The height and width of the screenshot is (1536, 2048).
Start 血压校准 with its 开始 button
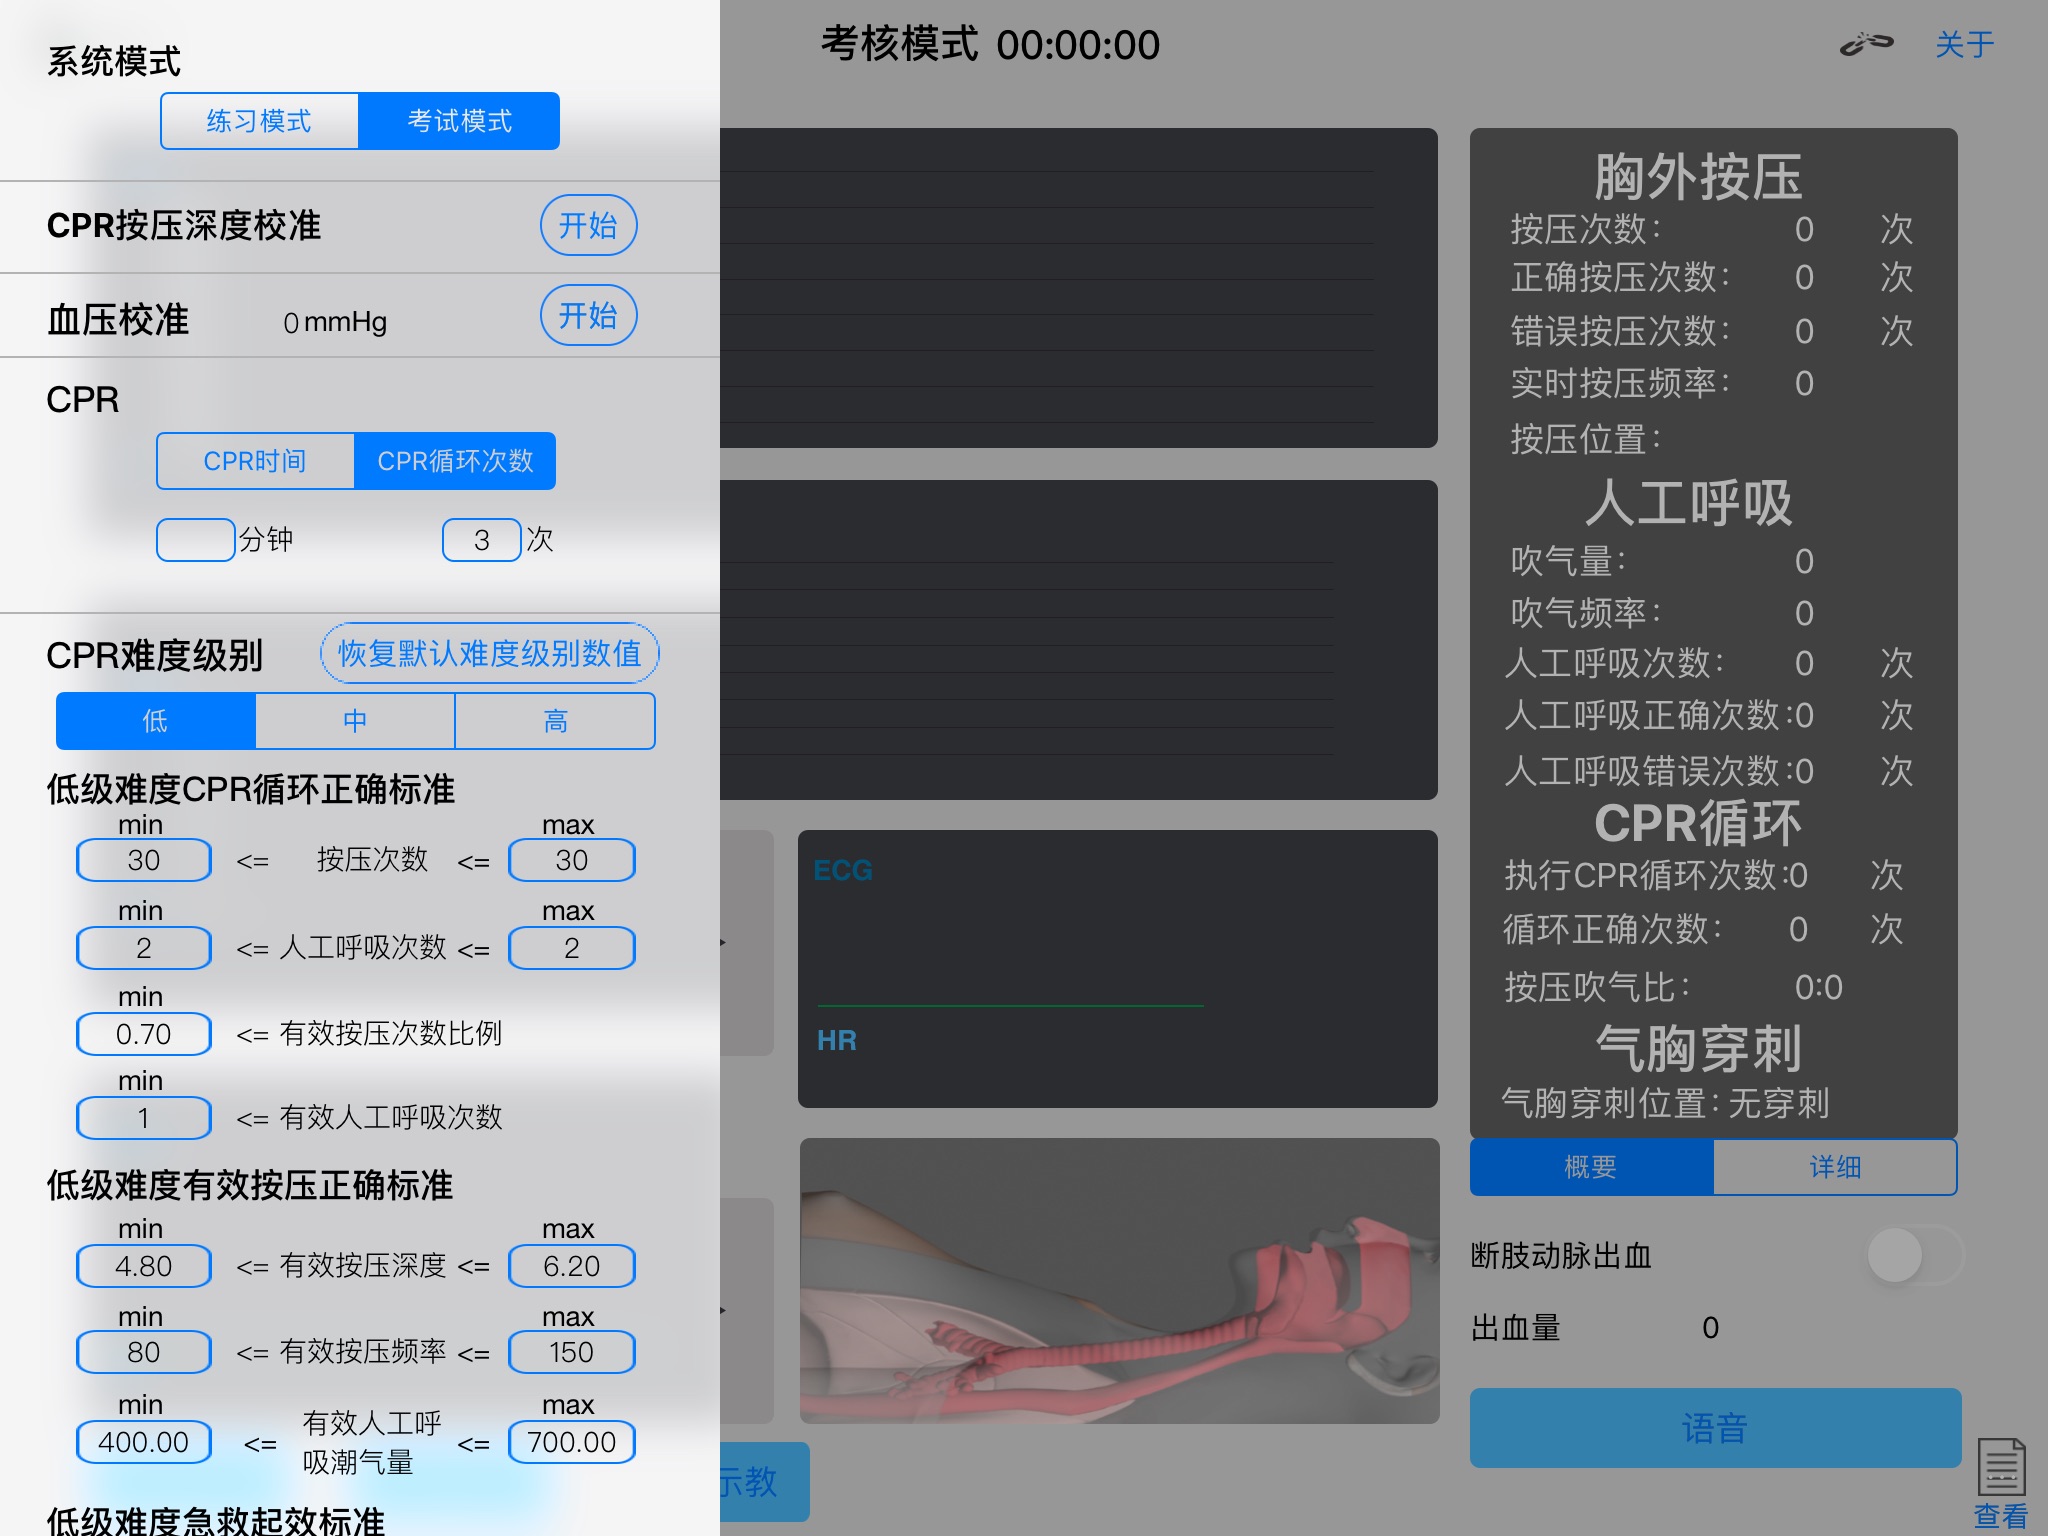tap(588, 315)
